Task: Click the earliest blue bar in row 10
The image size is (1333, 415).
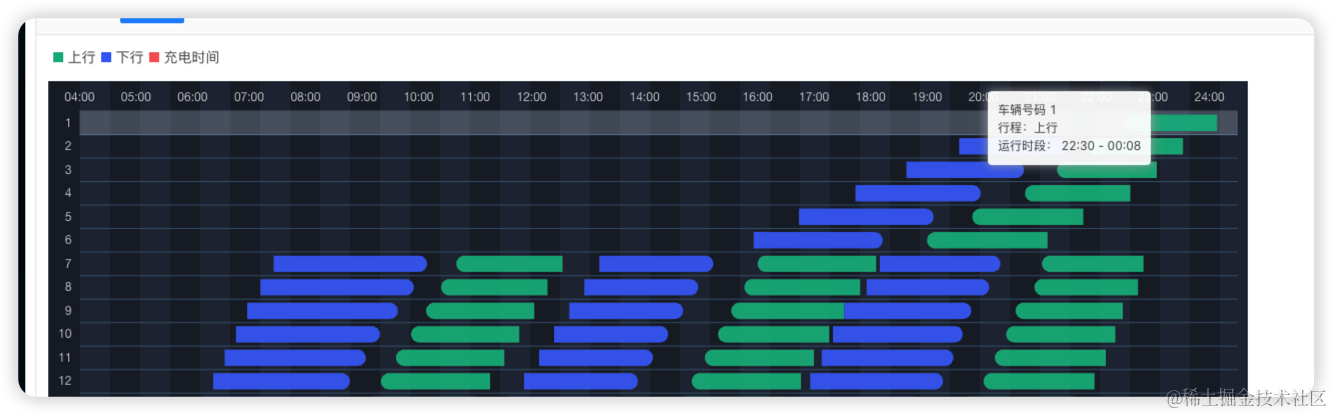Action: click(x=308, y=334)
